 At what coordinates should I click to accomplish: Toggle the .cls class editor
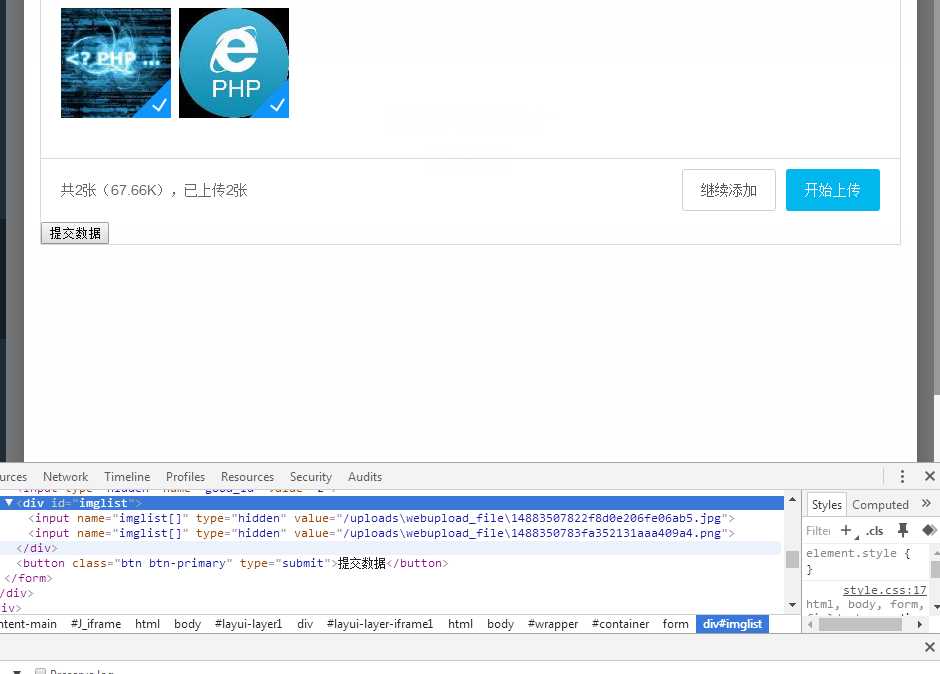pyautogui.click(x=875, y=531)
